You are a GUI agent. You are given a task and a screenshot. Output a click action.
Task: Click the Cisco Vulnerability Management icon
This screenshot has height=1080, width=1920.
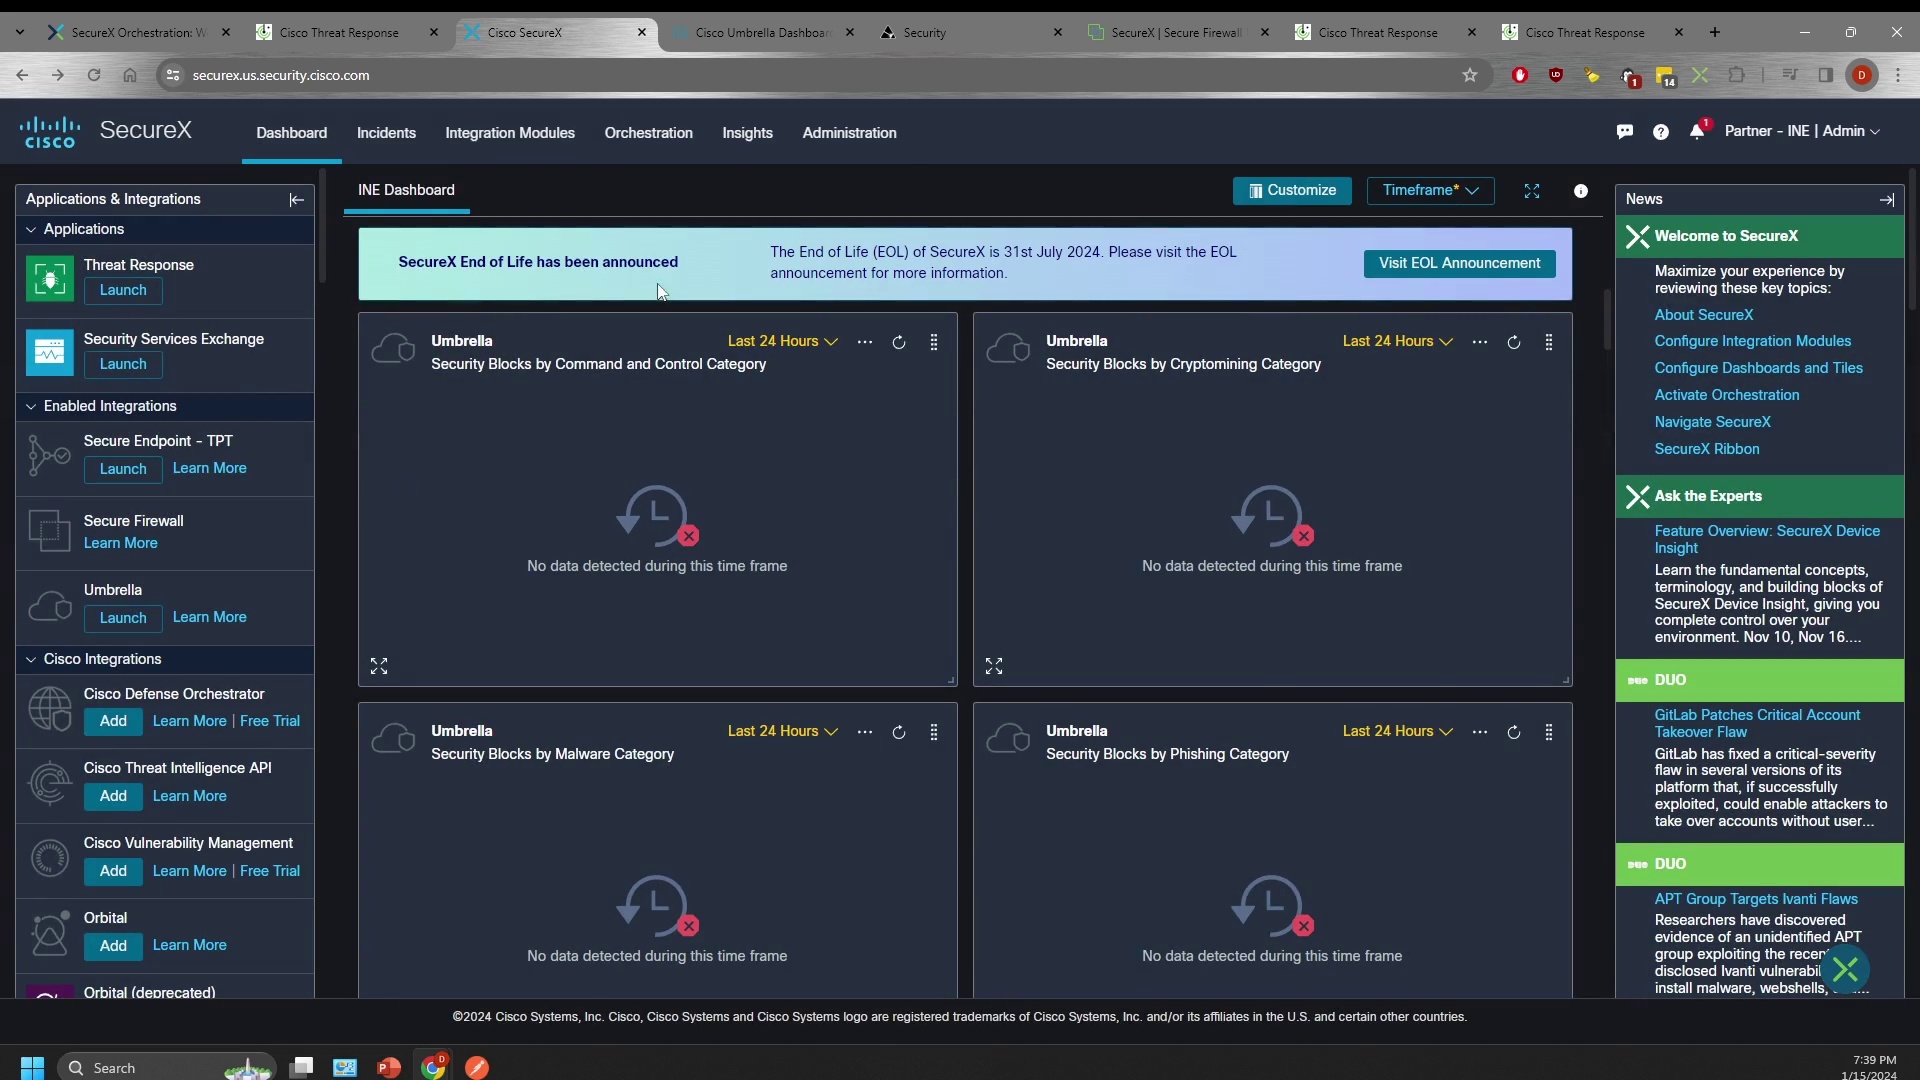click(50, 857)
